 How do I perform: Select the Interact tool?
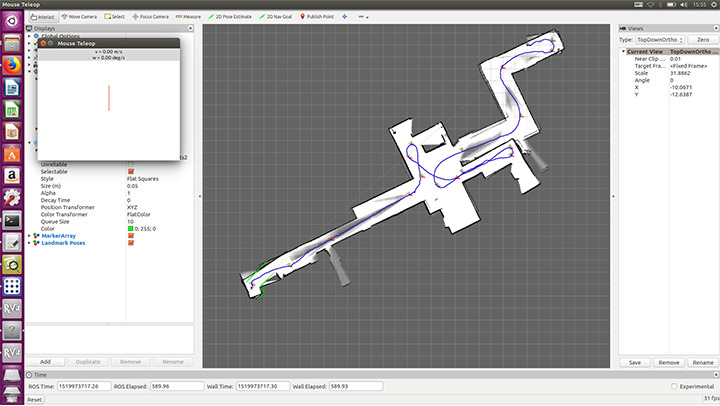coord(44,16)
